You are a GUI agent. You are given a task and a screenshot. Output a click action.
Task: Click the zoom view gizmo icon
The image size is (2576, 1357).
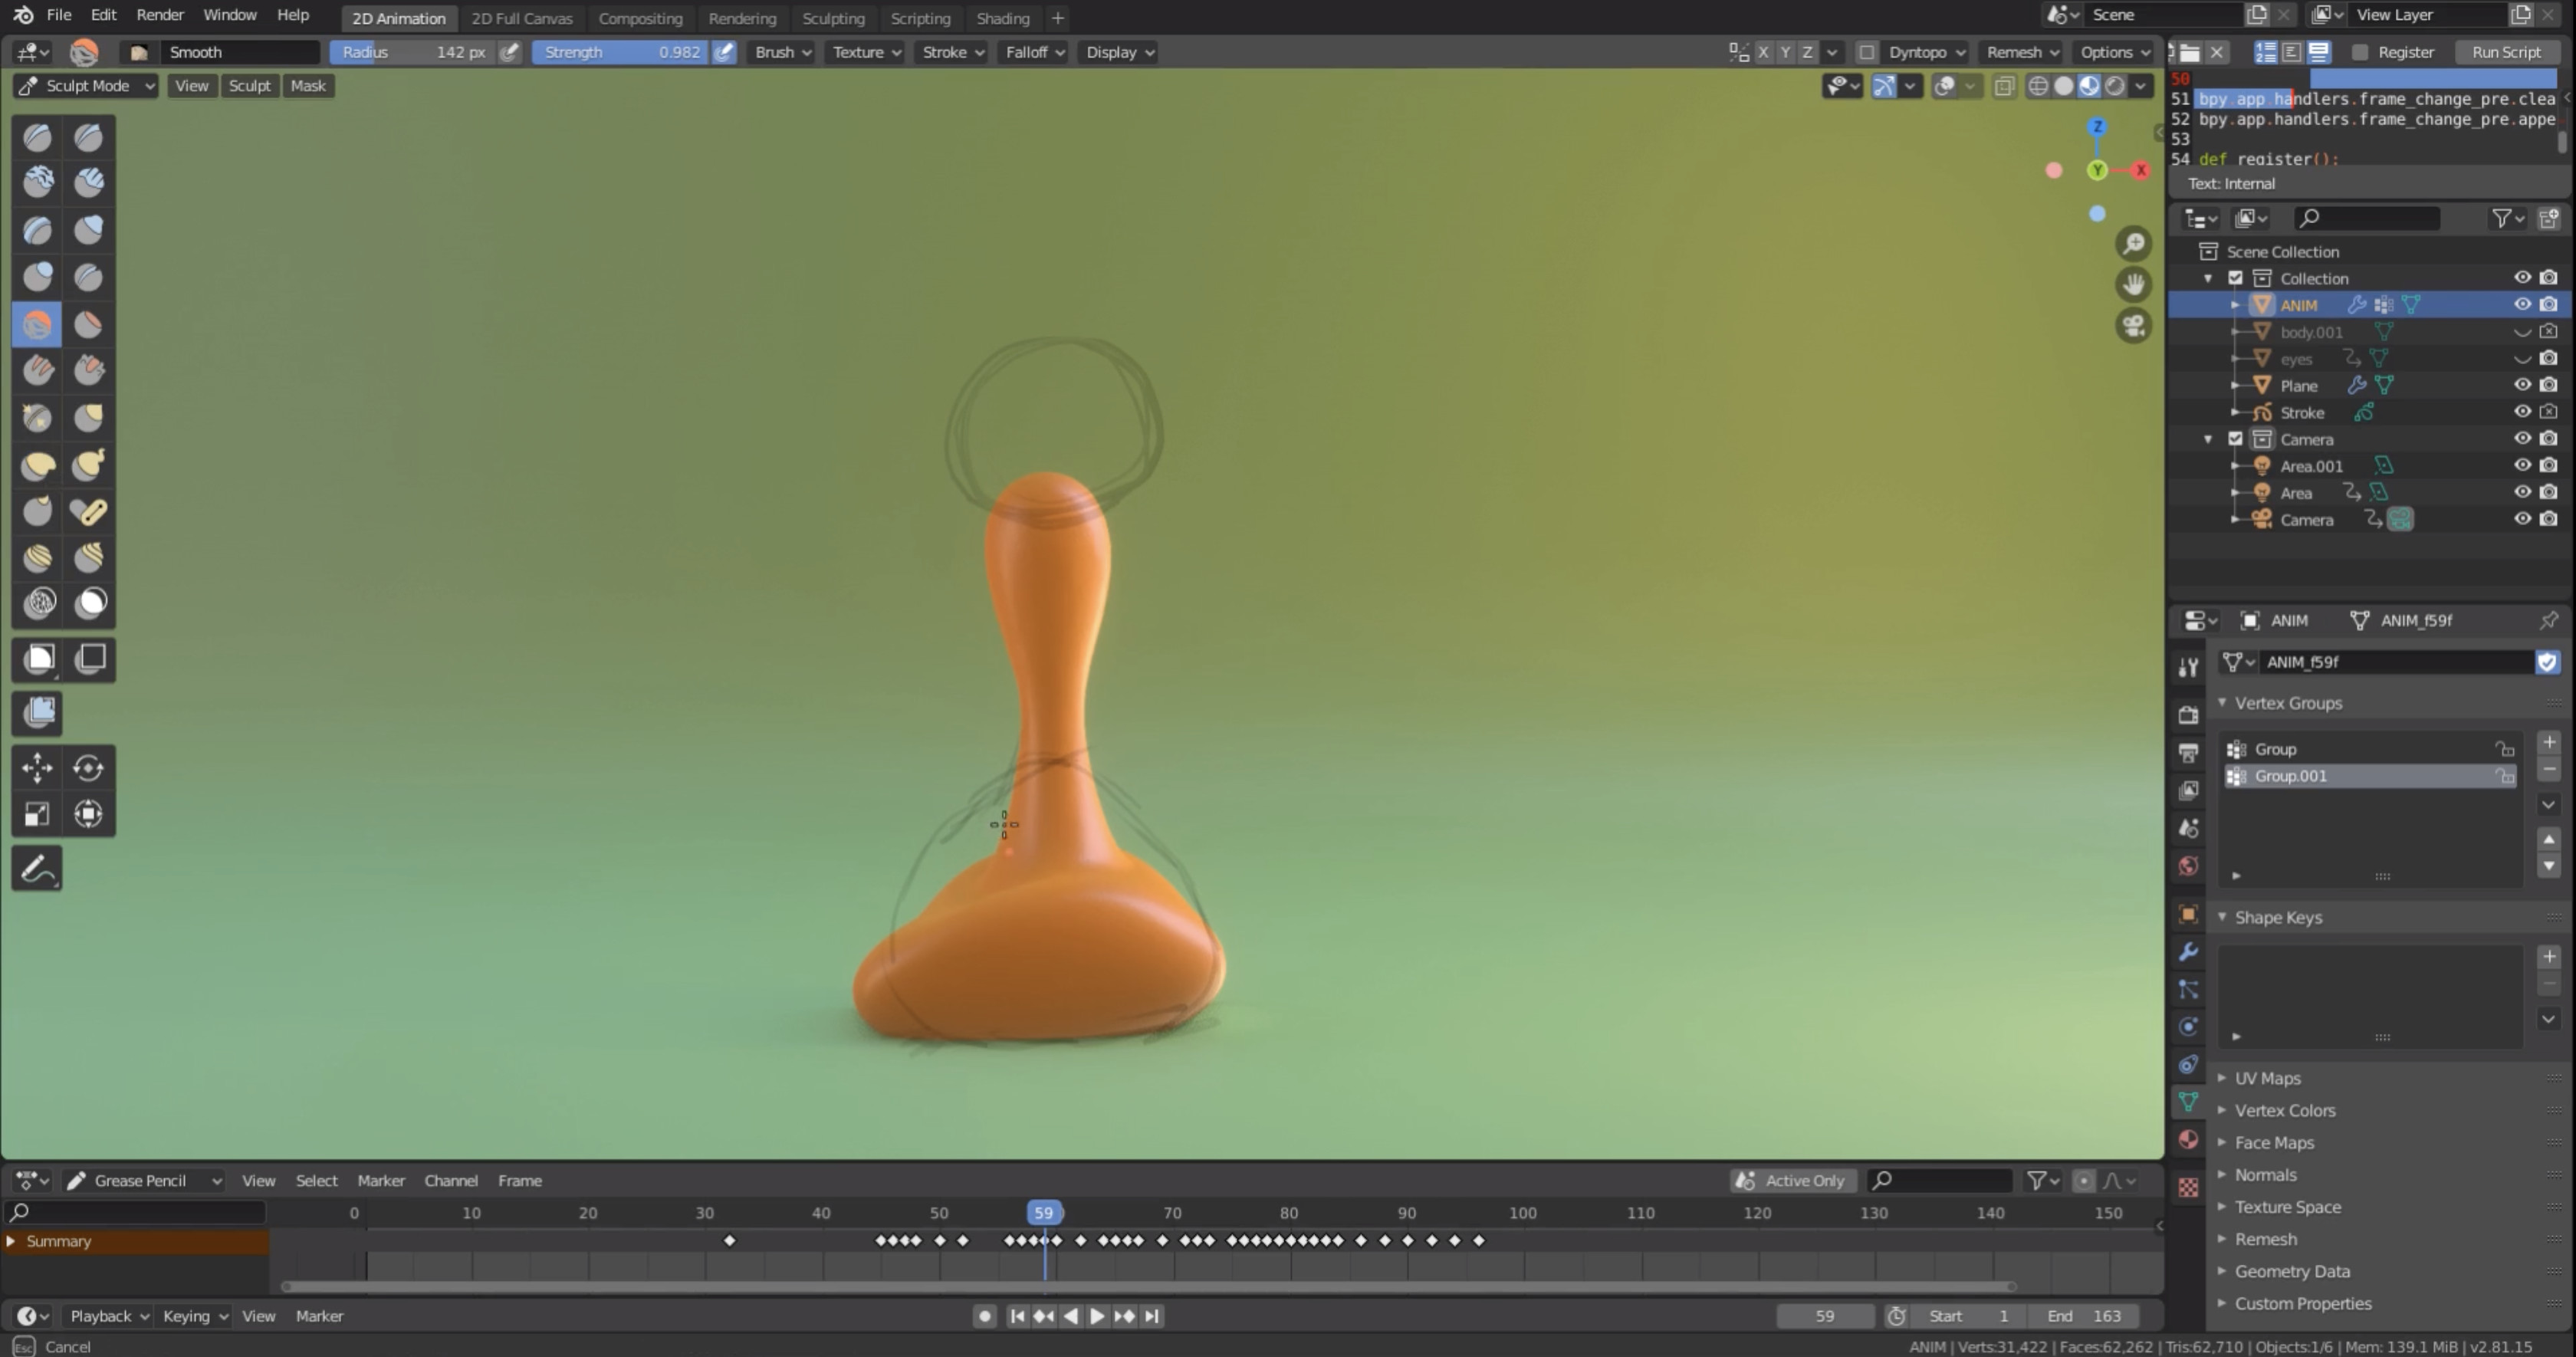pos(2133,243)
